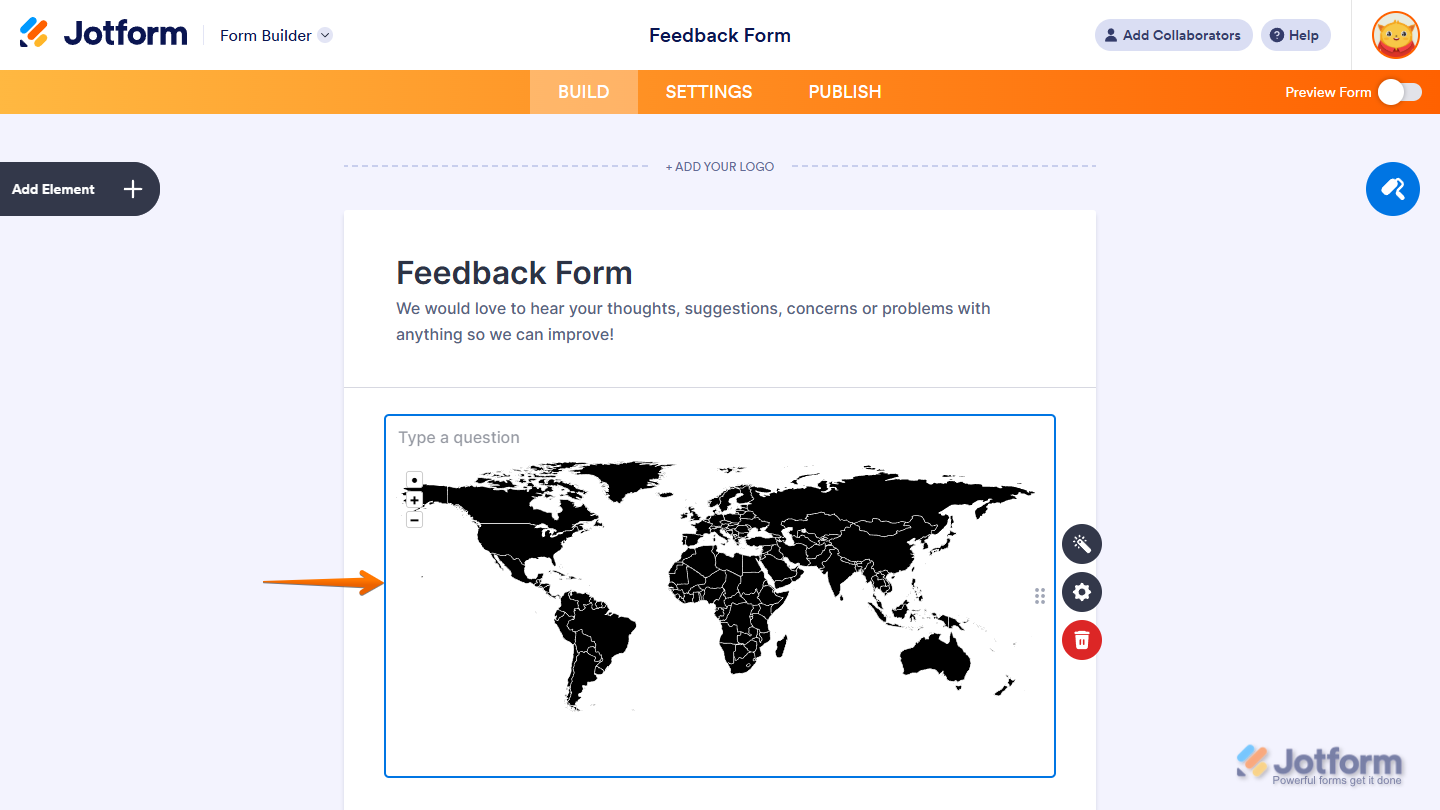Open the Form Builder dropdown chevron
1440x810 pixels.
(x=324, y=35)
